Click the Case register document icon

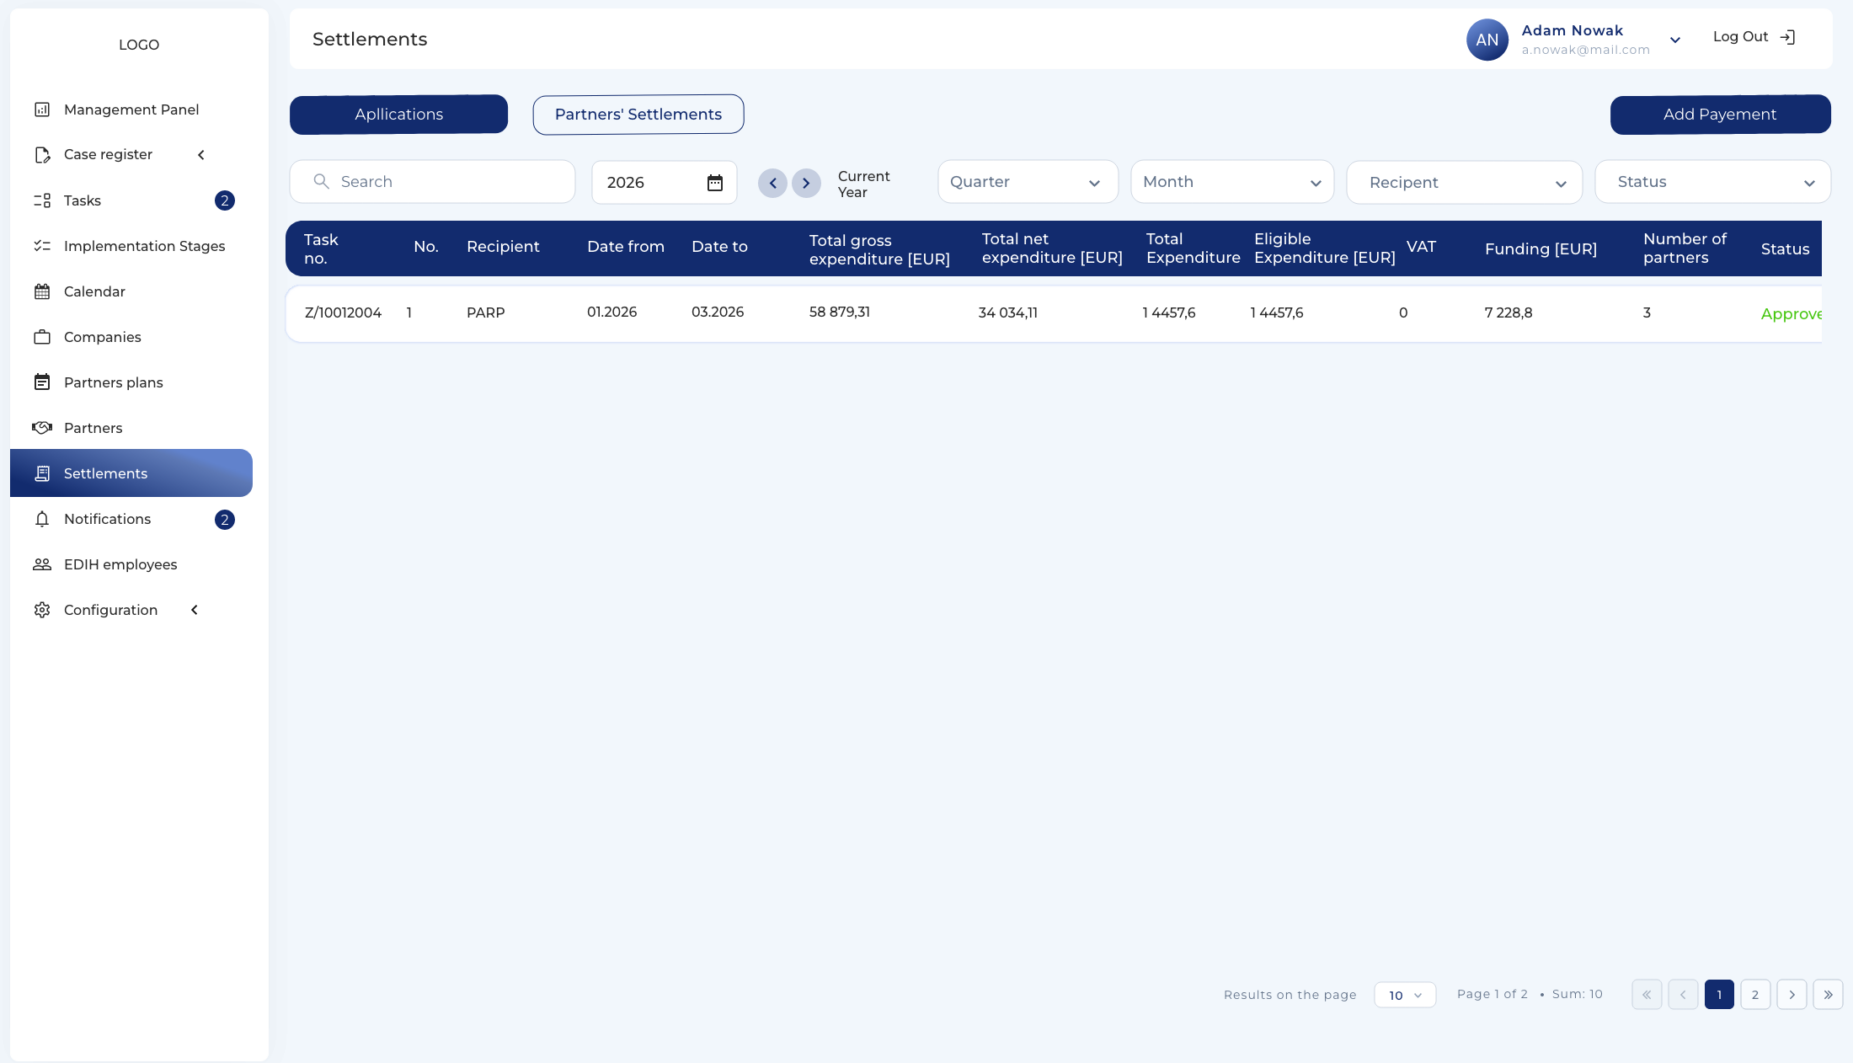pos(42,155)
